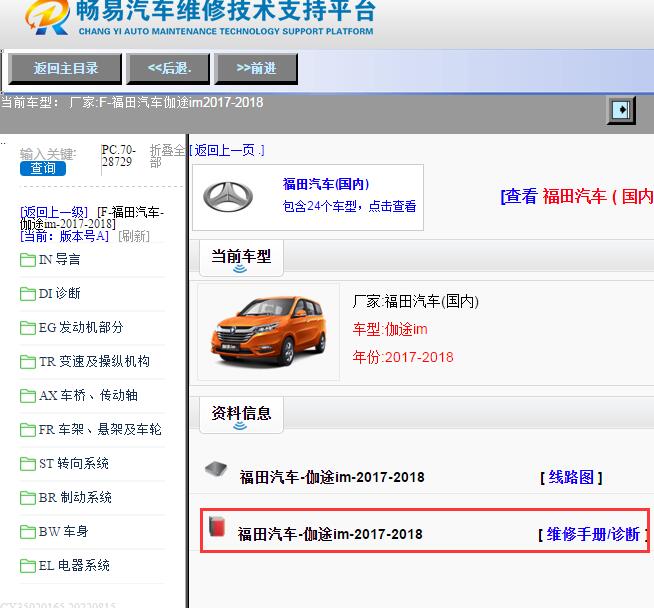This screenshot has height=608, width=654.
Task: Click the 车型:伽途im text
Action: pos(390,329)
